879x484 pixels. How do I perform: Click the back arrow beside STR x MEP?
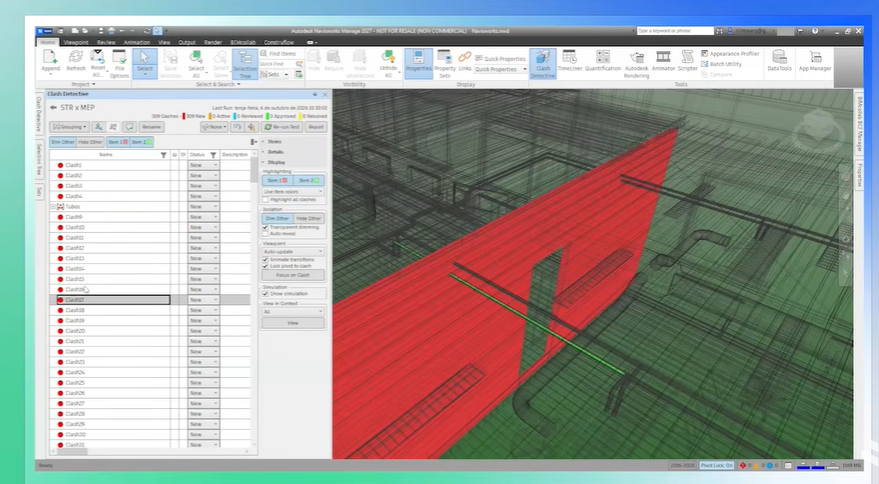pyautogui.click(x=53, y=107)
